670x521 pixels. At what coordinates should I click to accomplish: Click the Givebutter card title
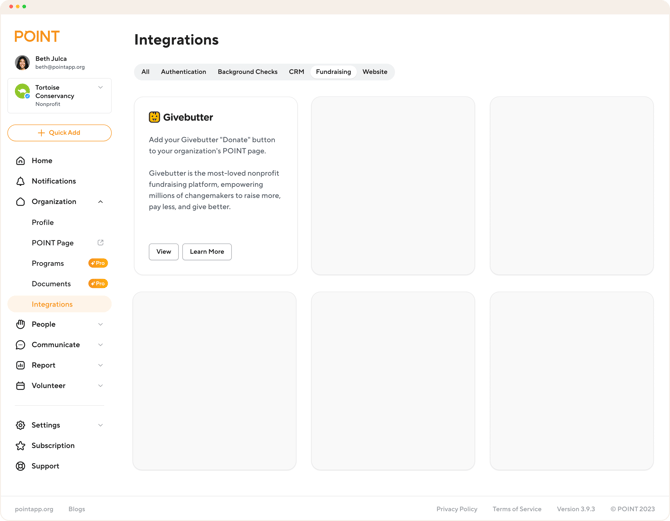click(x=188, y=117)
